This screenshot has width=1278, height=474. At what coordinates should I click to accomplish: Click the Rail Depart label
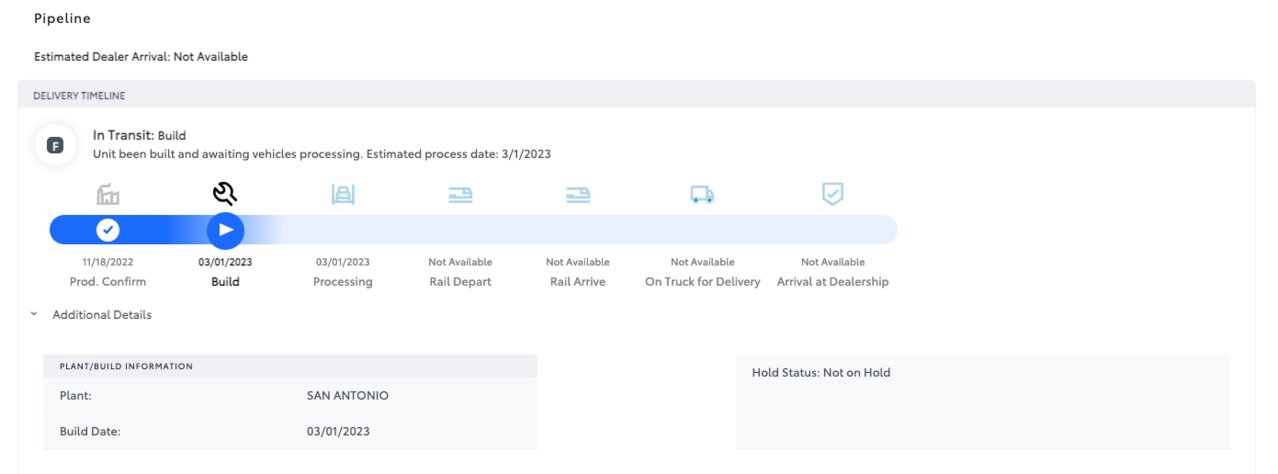[x=460, y=282]
